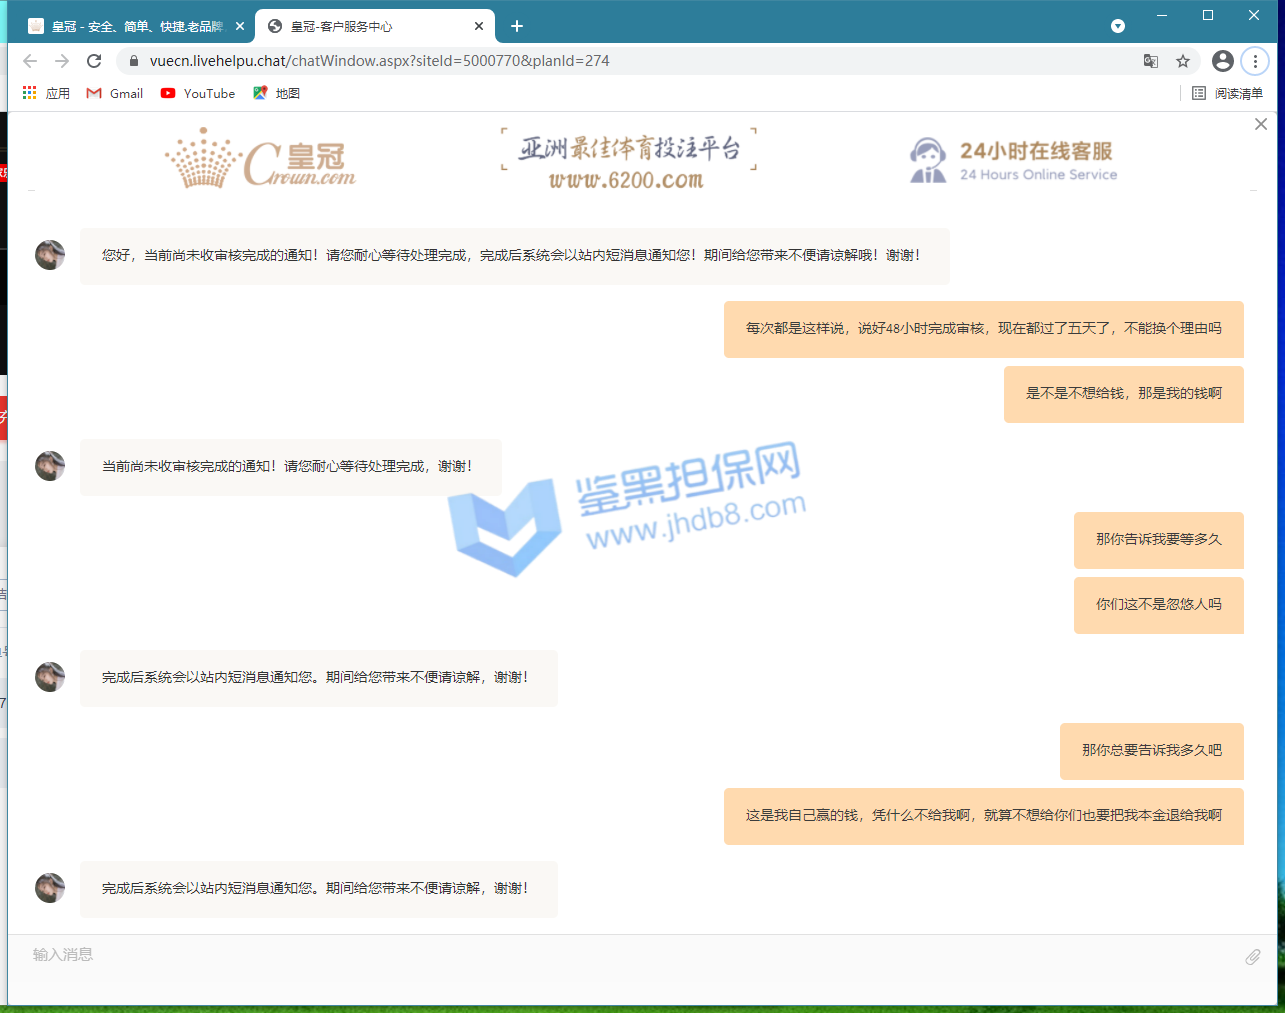
Task: Close the 皇冠-客户服务中心 tab
Action: click(479, 26)
